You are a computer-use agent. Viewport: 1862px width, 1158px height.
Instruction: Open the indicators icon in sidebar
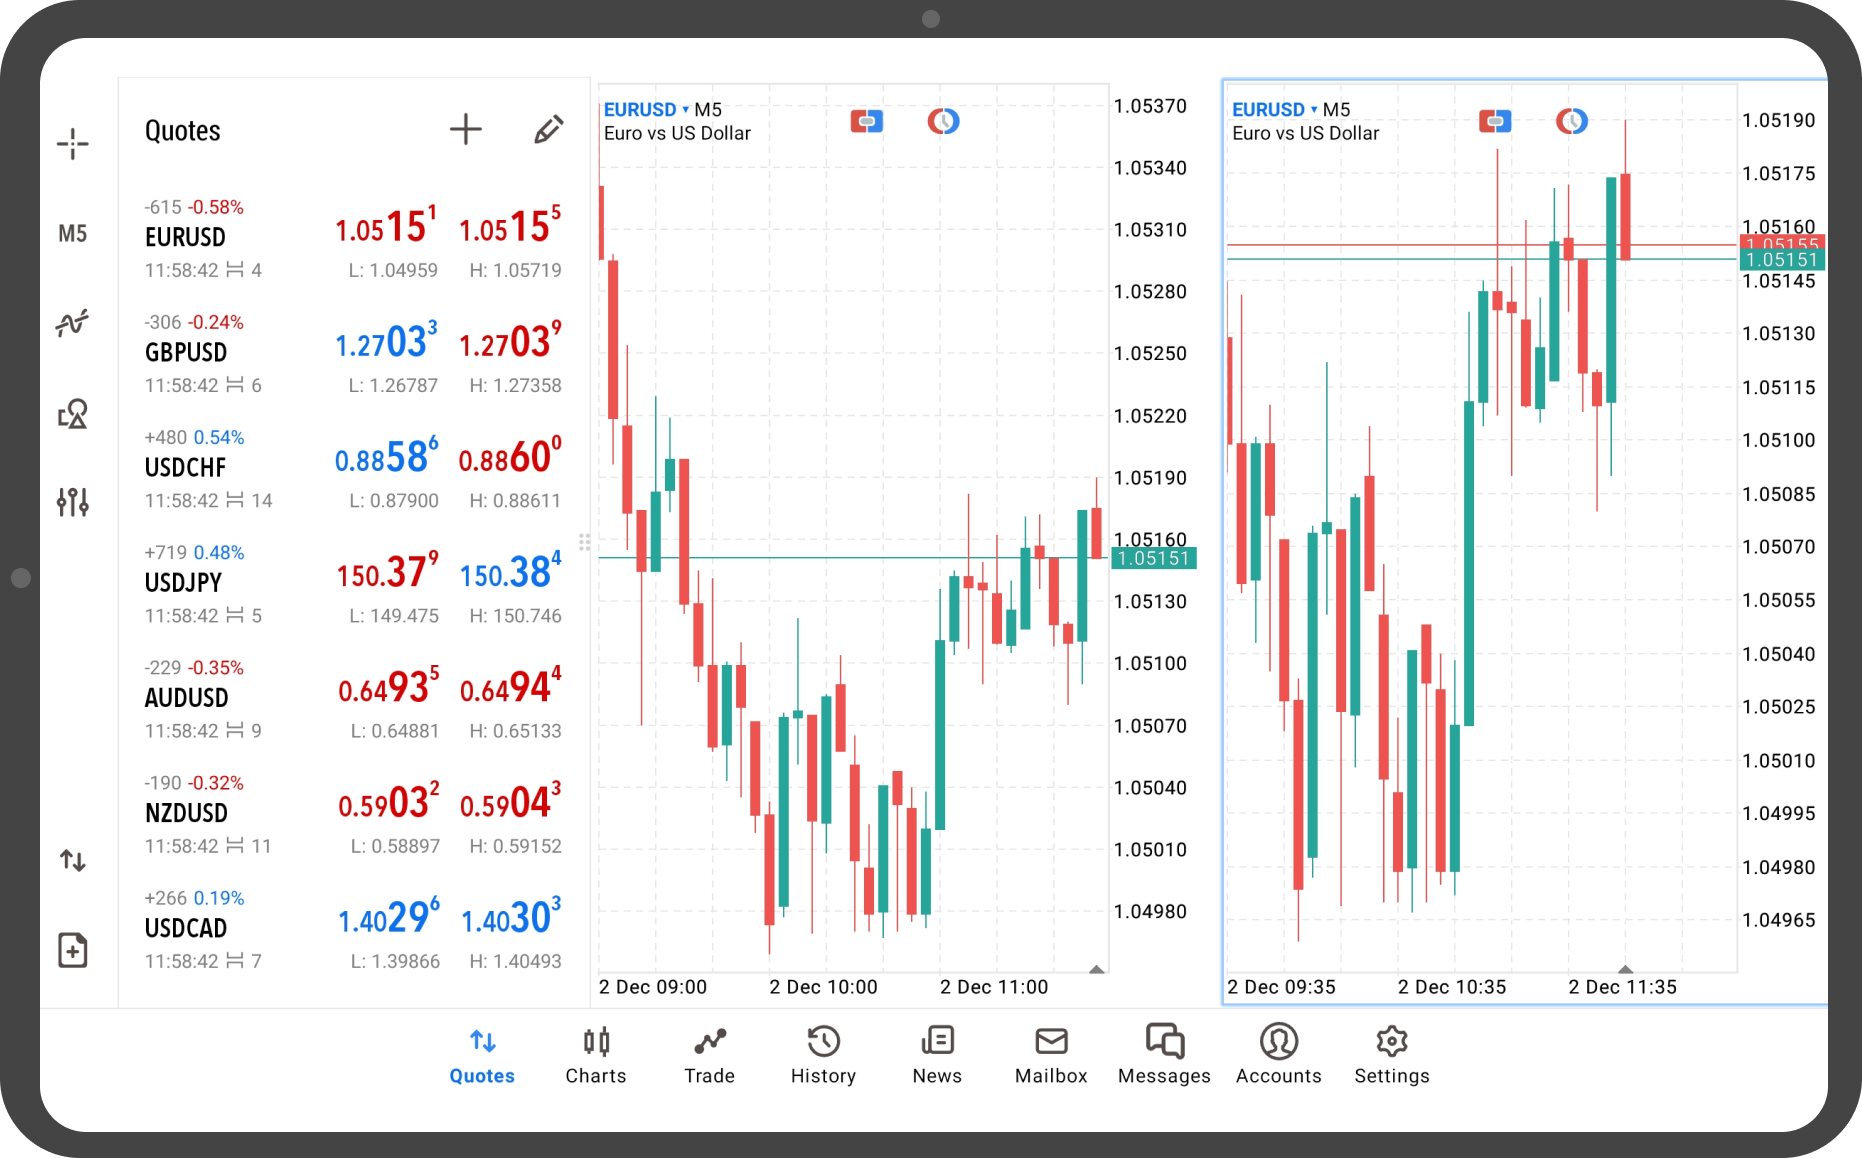click(x=72, y=322)
